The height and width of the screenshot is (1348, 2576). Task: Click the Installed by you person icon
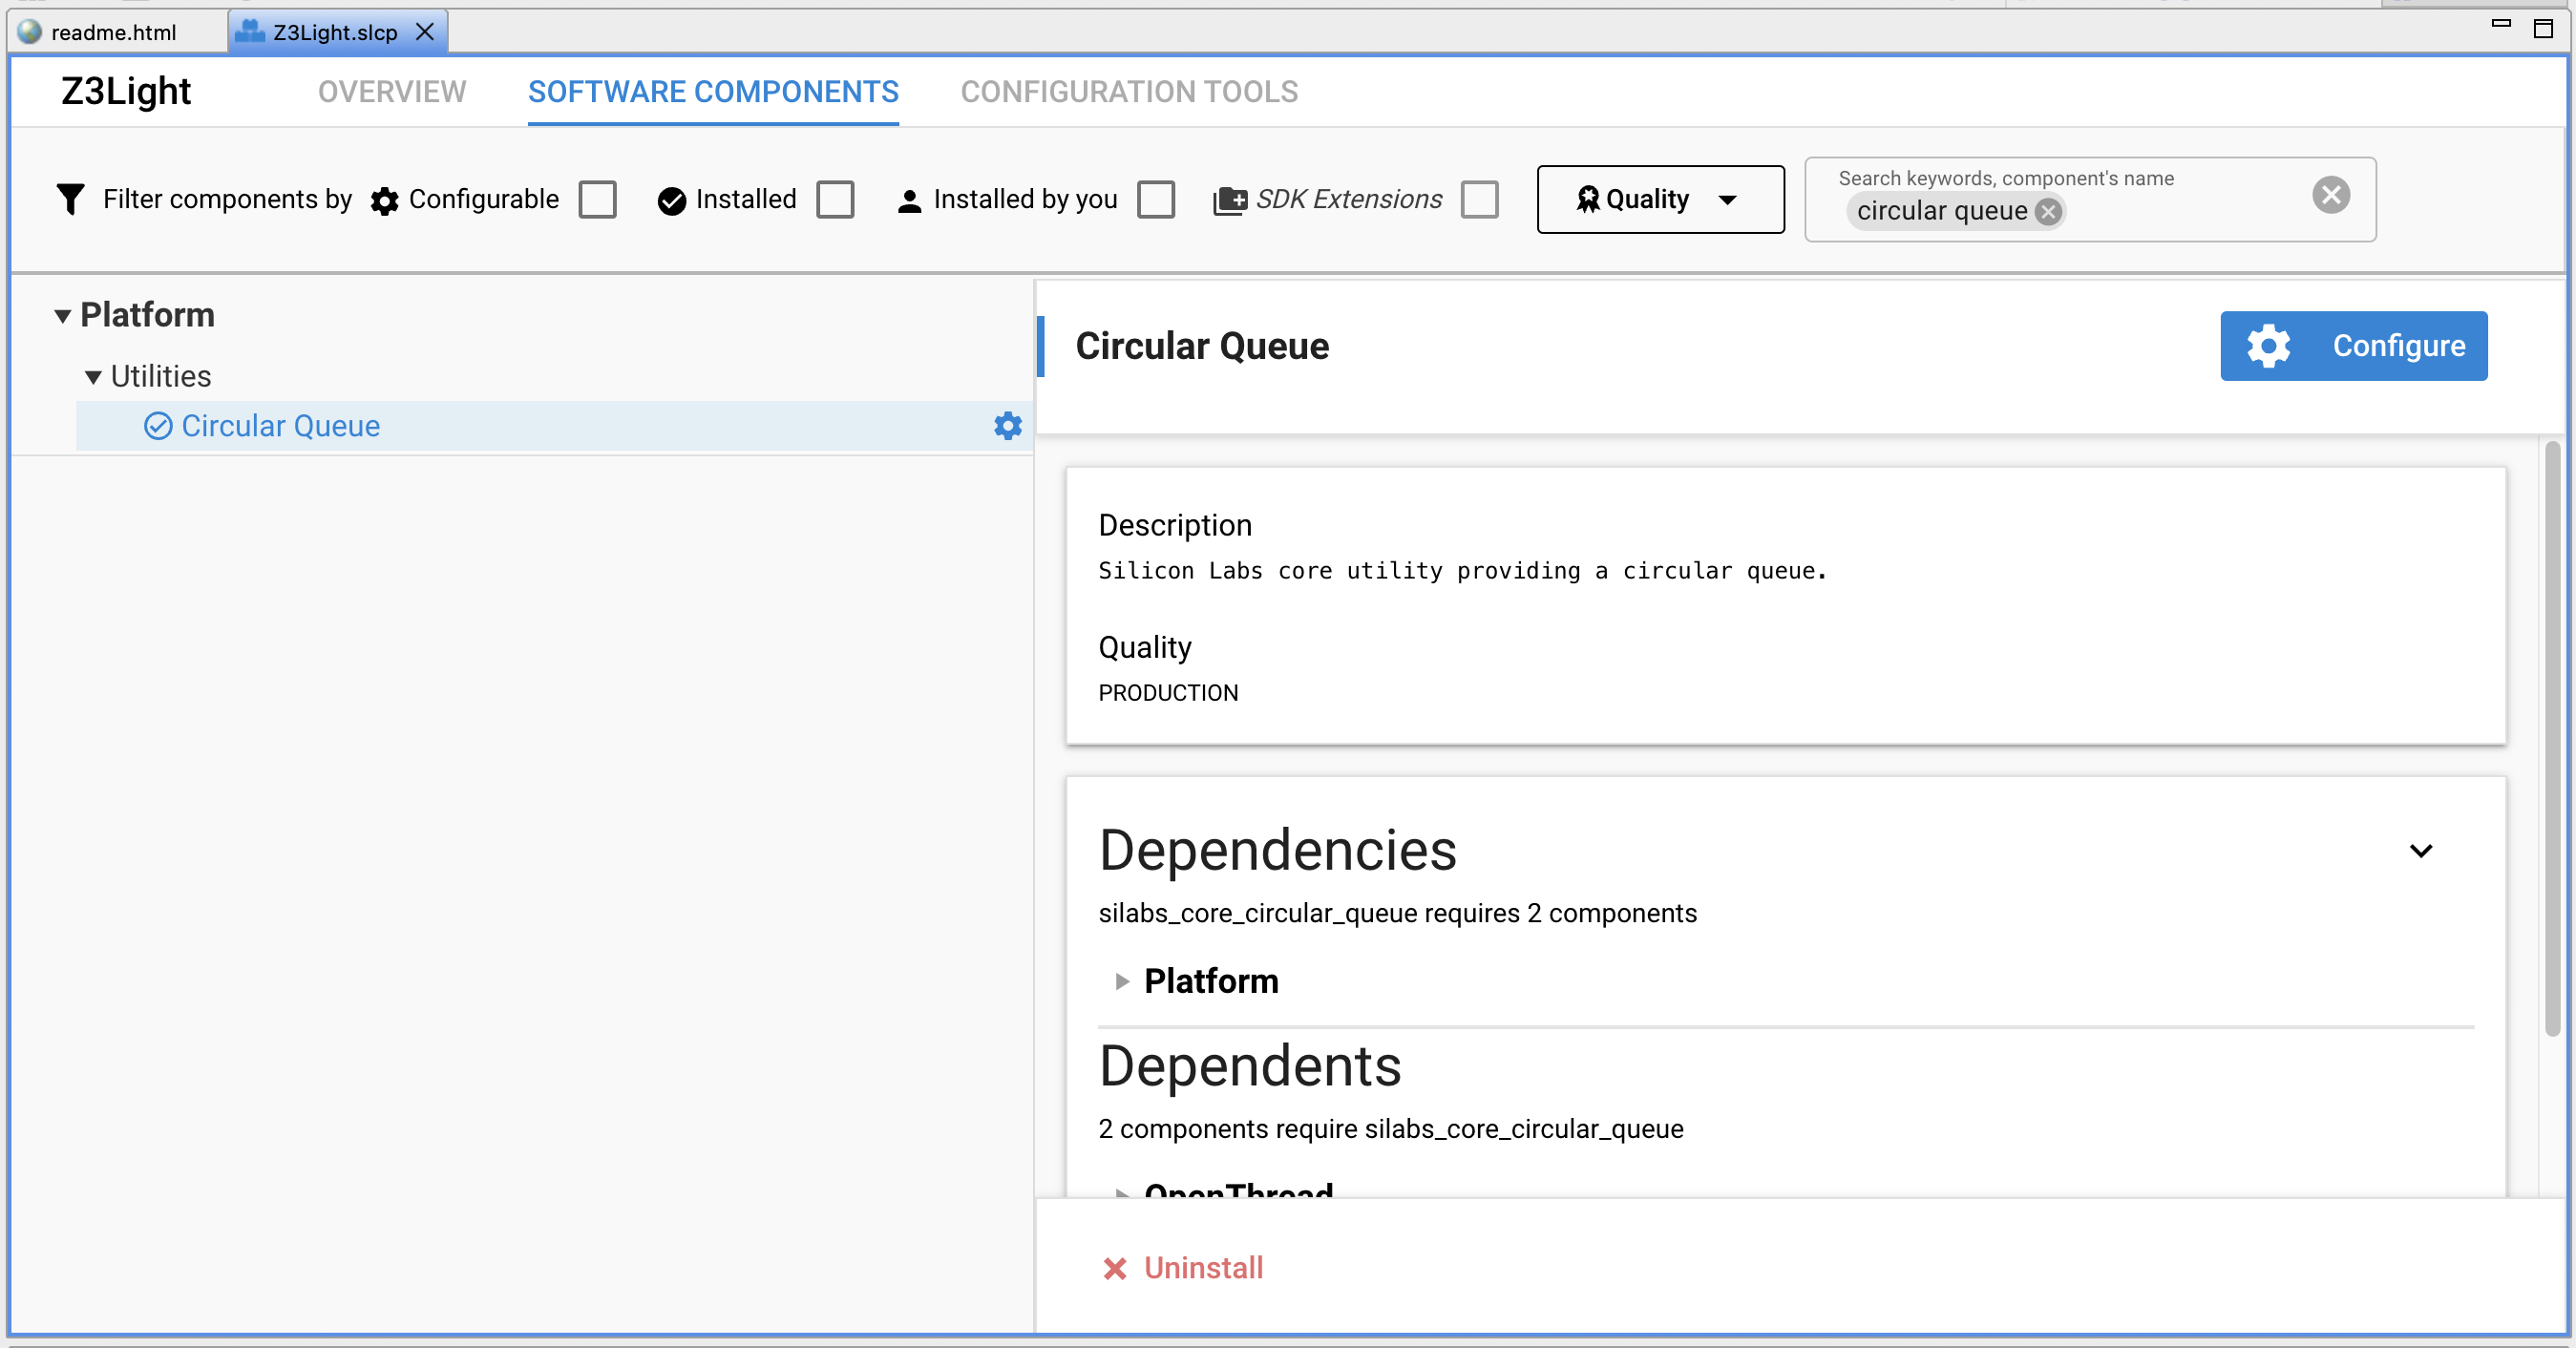(909, 200)
